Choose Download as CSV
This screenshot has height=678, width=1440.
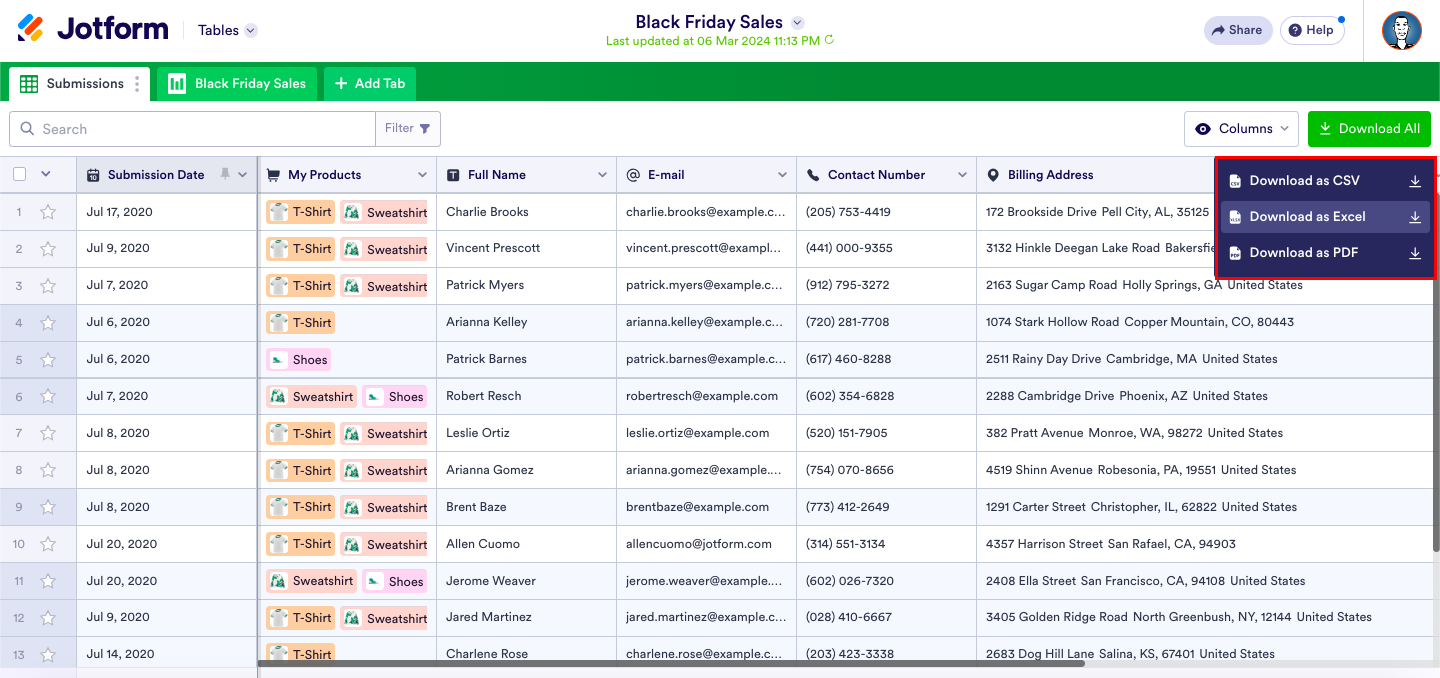1325,181
